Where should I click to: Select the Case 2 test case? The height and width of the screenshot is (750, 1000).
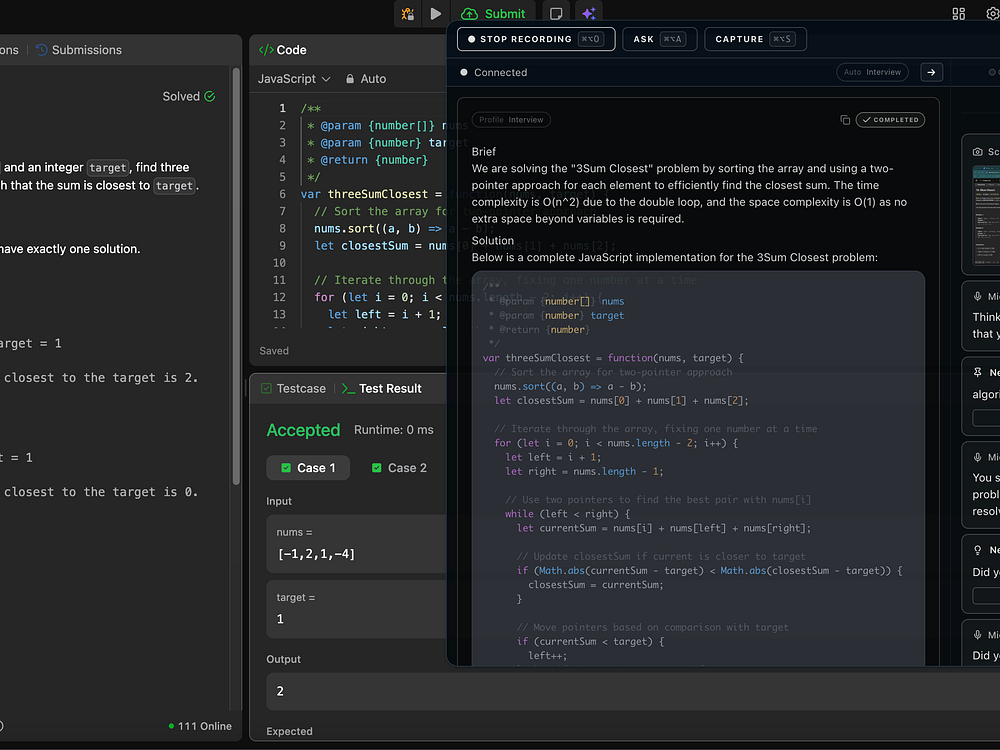pyautogui.click(x=398, y=468)
